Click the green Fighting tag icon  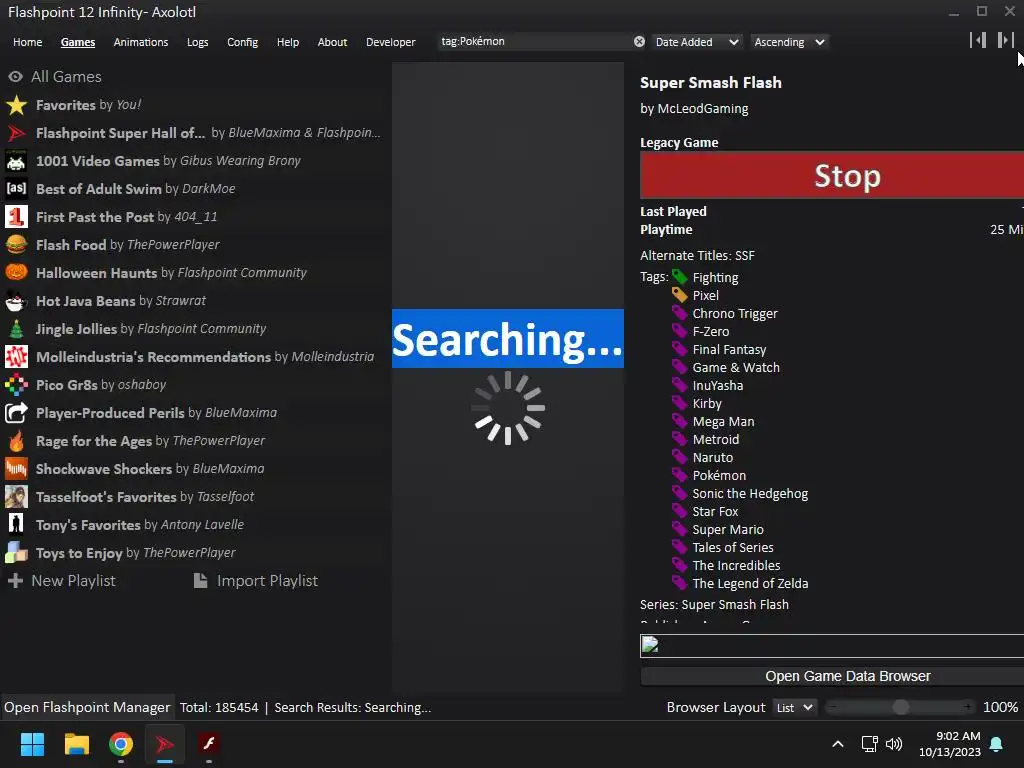(x=680, y=278)
